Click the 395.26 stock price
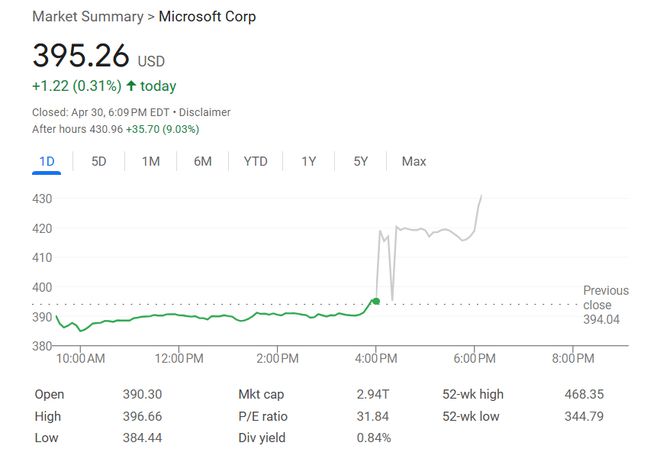This screenshot has width=660, height=462. coord(80,56)
